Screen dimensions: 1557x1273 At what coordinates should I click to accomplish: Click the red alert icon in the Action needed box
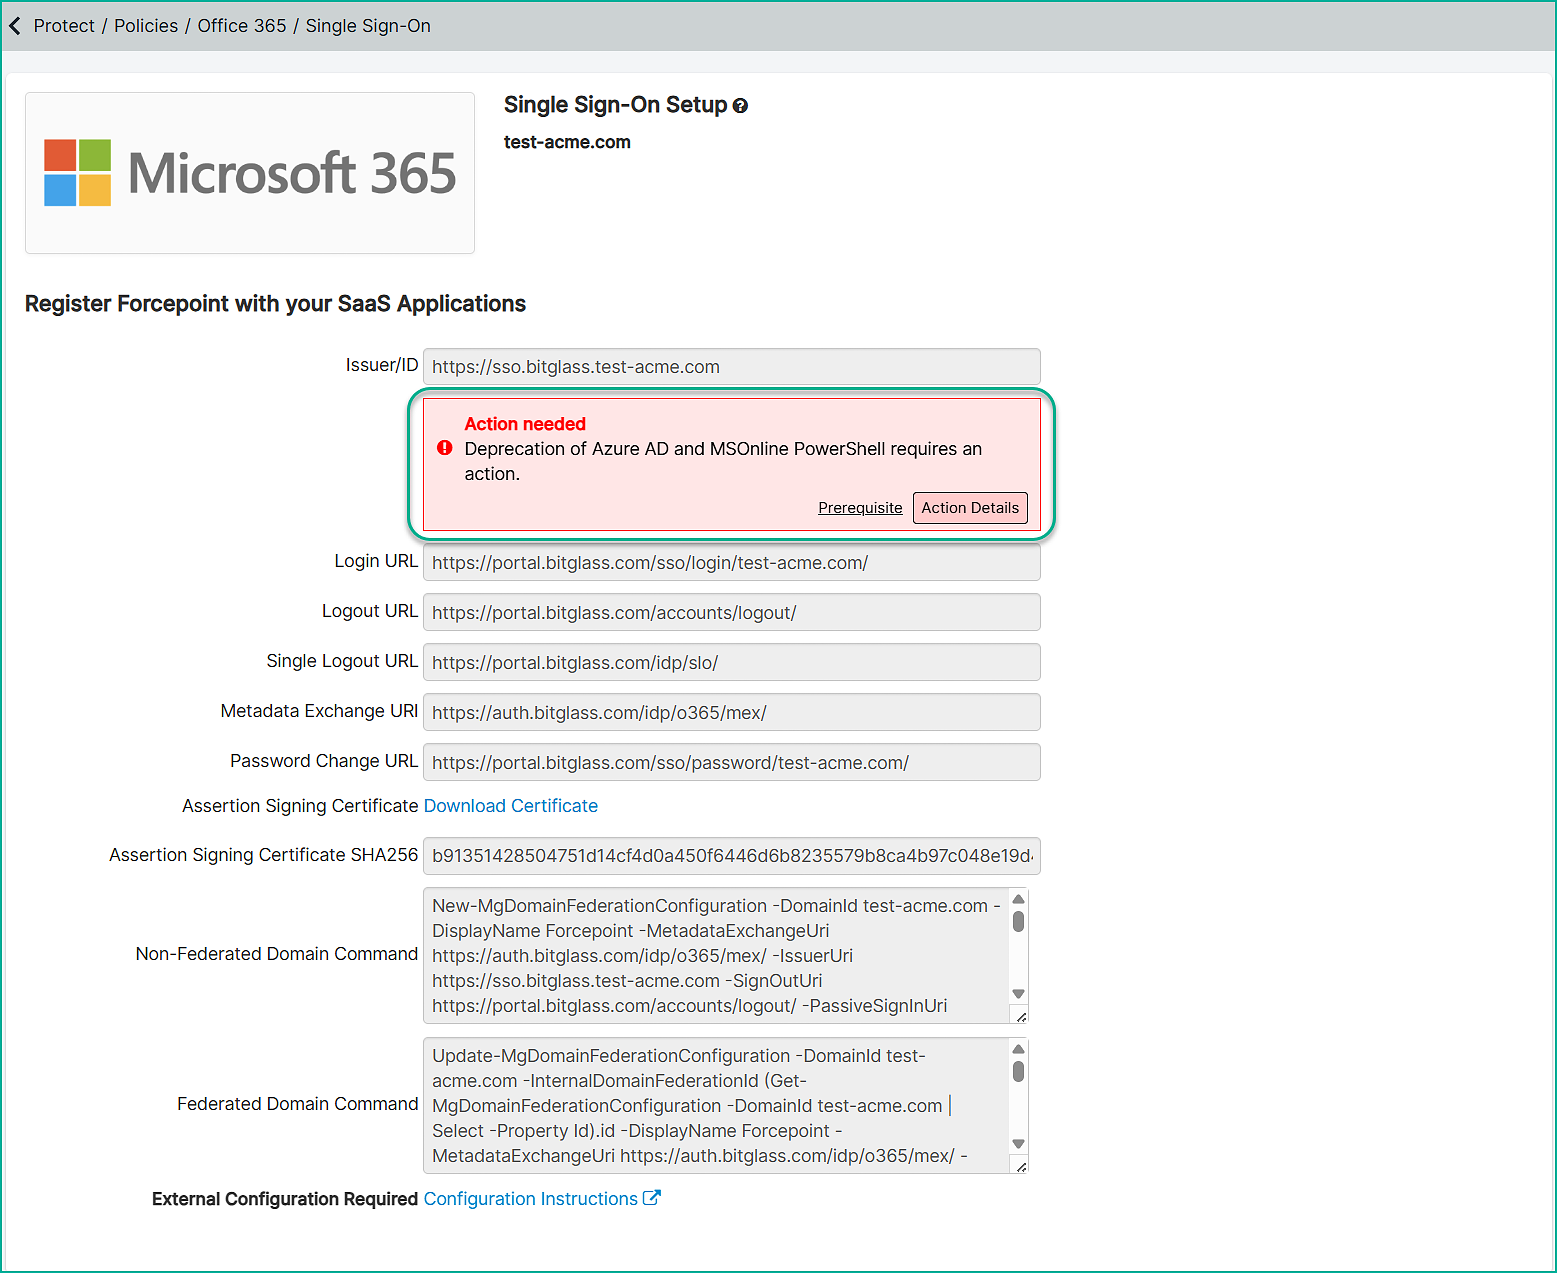(x=445, y=448)
